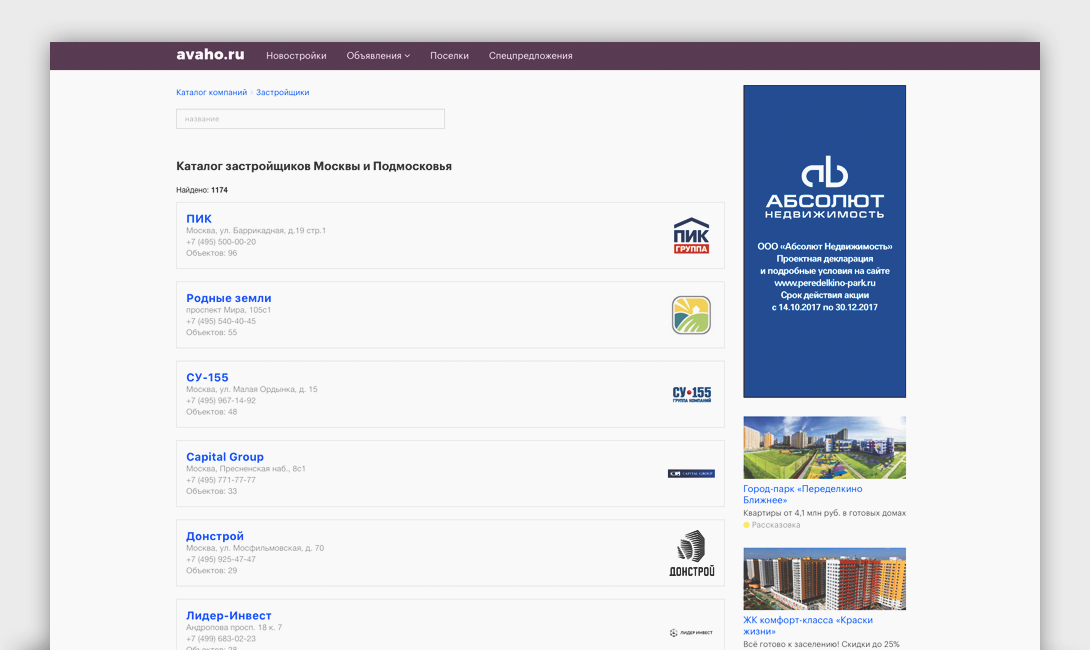Click heading Каталог застройщиков Москвы и Подмосковья
This screenshot has width=1090, height=650.
click(x=314, y=166)
